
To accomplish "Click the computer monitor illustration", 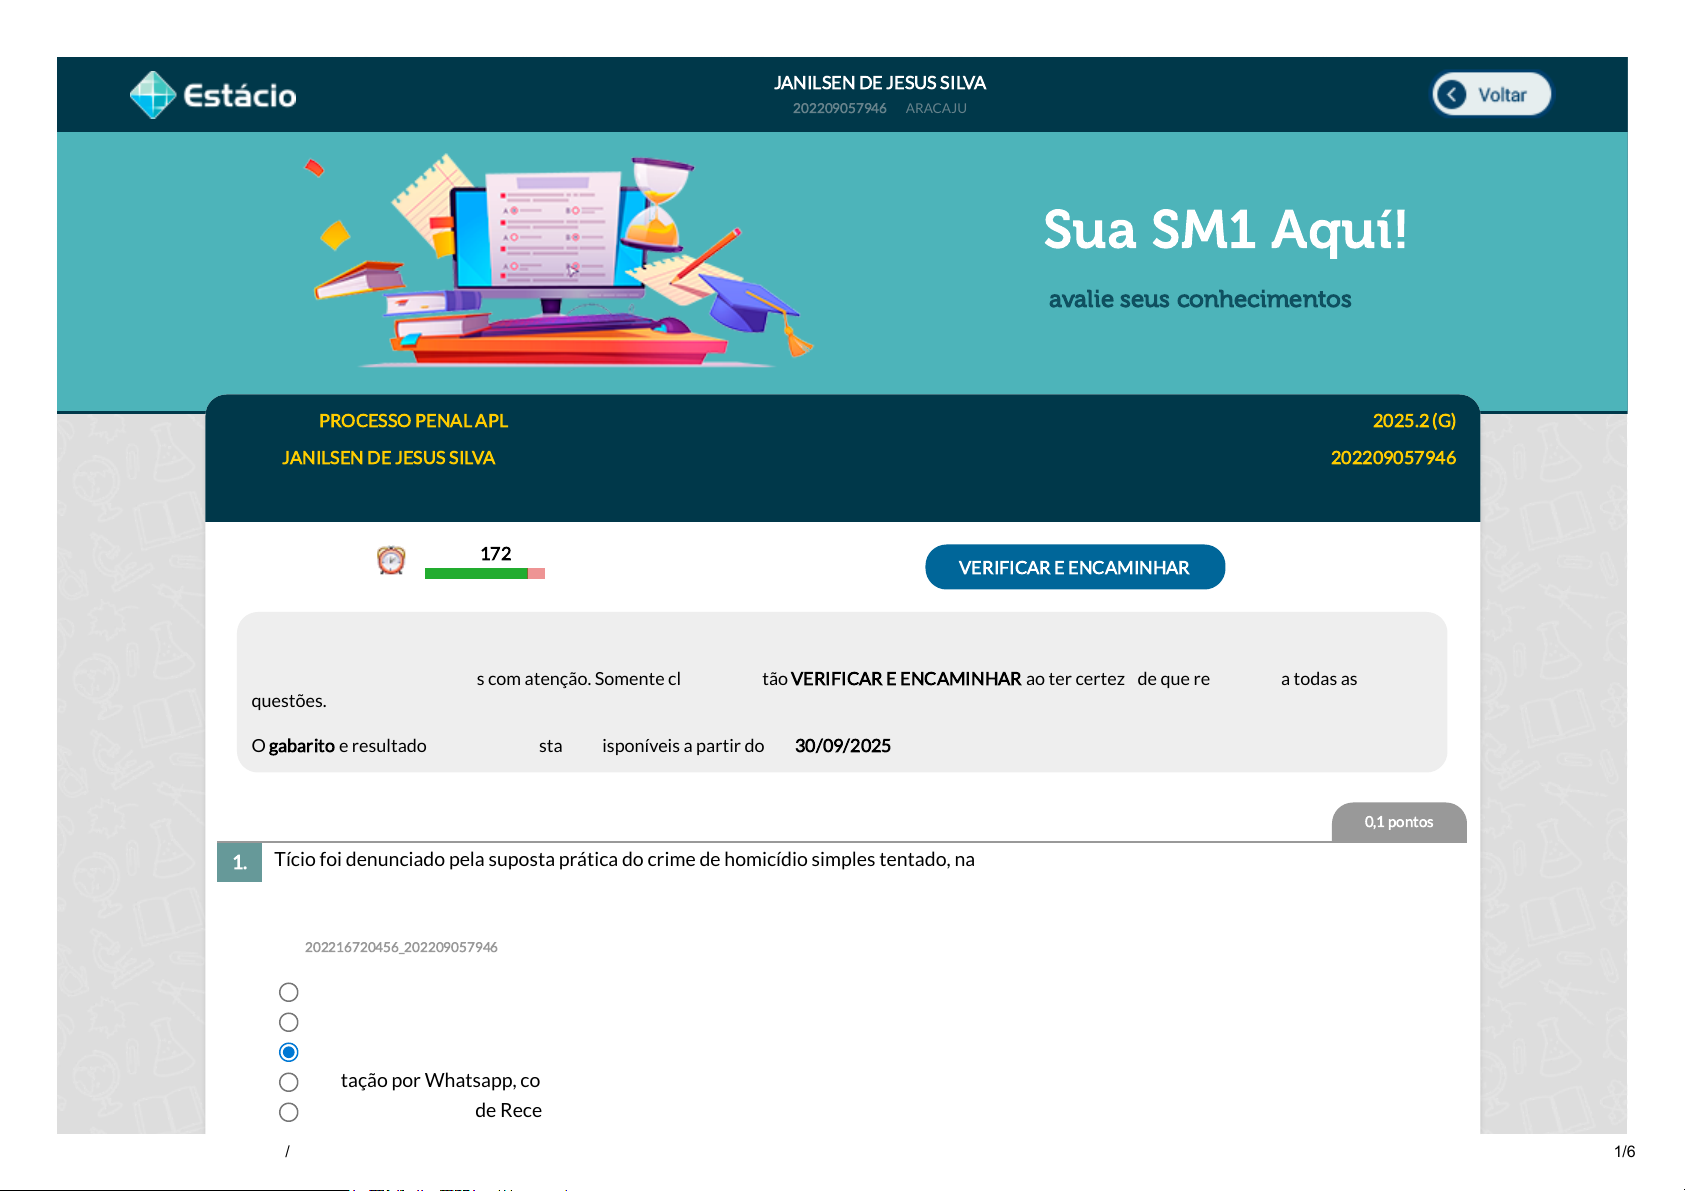I will [x=546, y=236].
